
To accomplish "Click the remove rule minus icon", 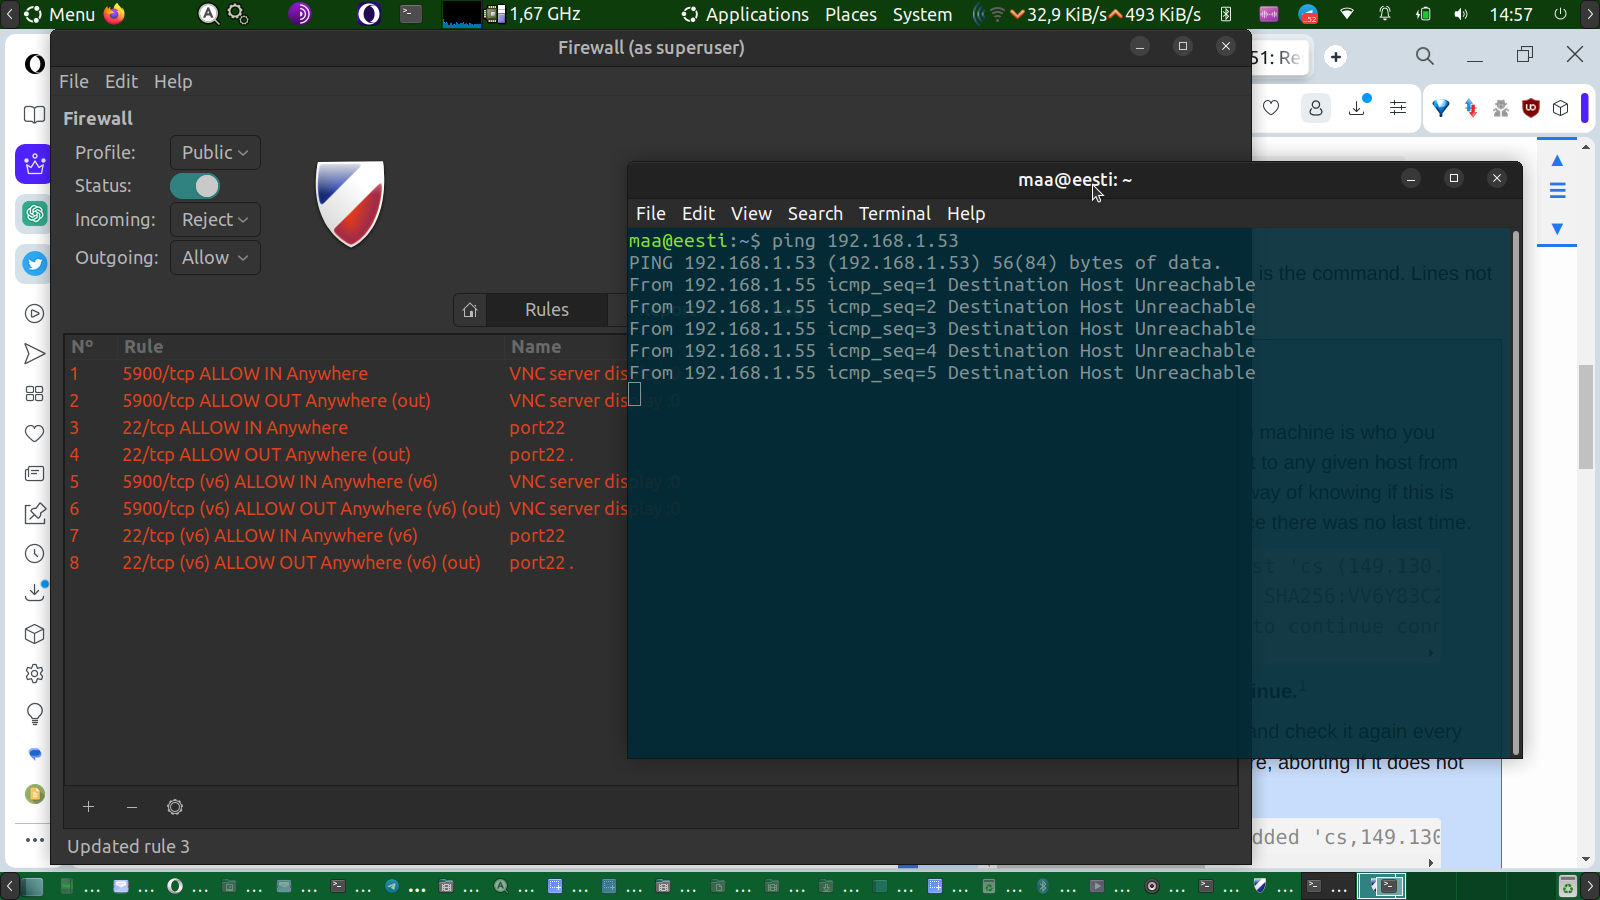I will click(132, 807).
